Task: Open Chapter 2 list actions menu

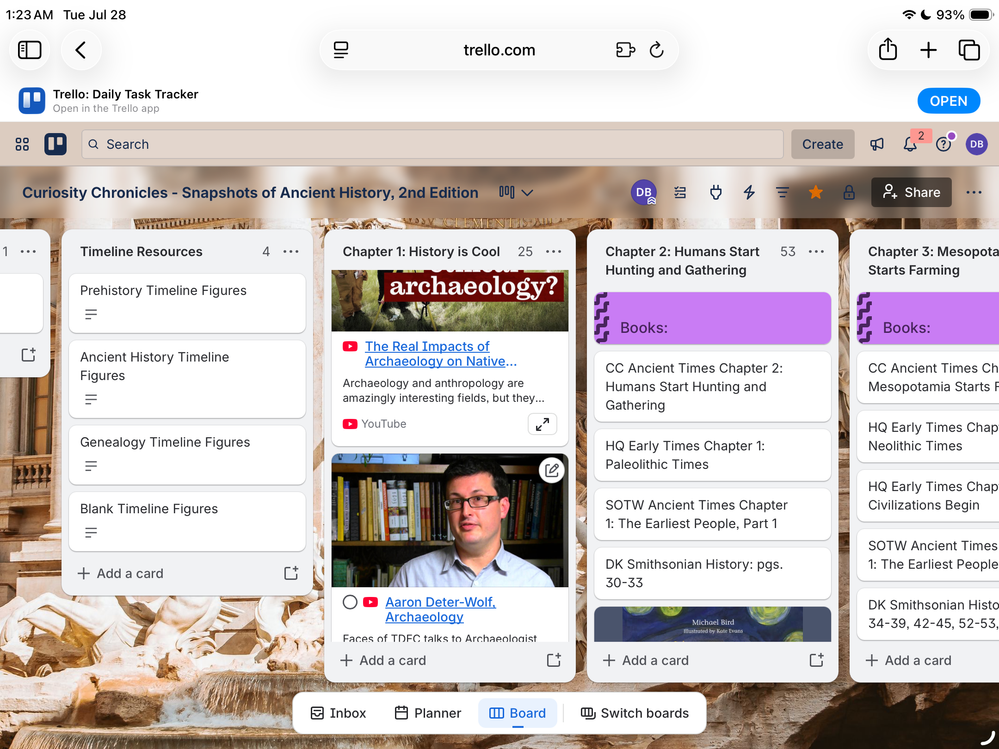Action: (816, 252)
